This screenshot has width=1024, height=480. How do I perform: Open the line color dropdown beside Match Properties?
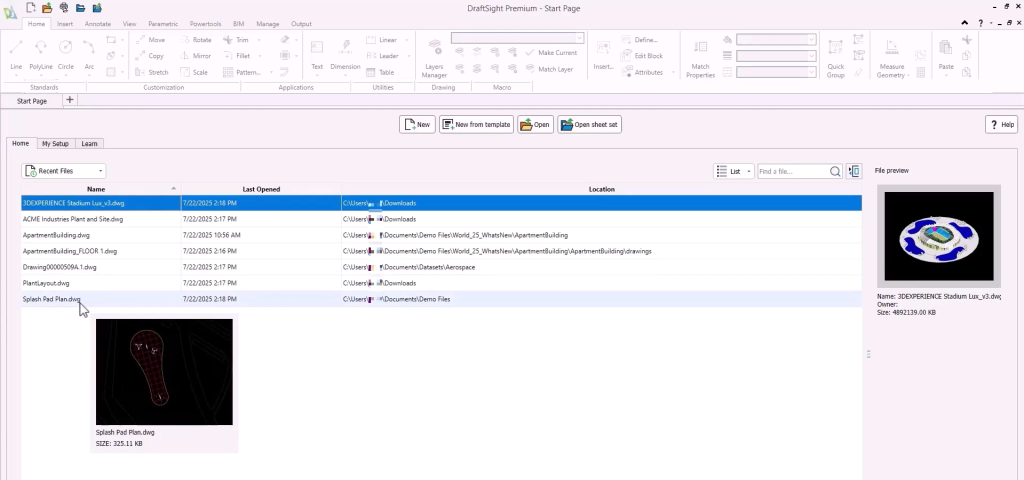pos(776,40)
